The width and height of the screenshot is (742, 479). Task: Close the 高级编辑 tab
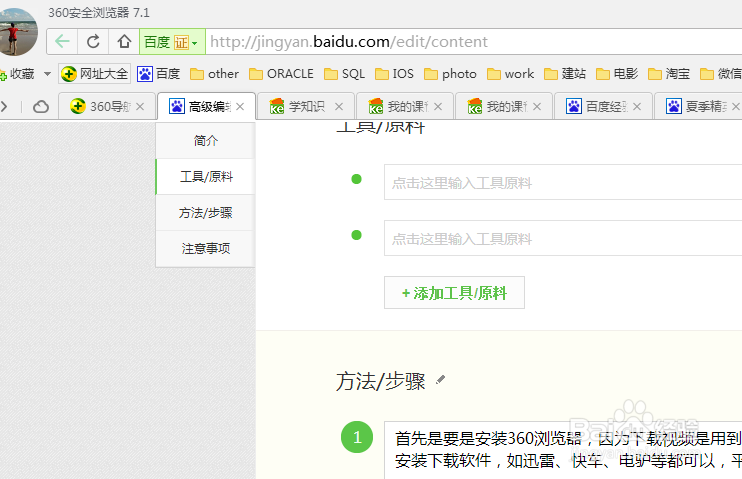point(240,107)
